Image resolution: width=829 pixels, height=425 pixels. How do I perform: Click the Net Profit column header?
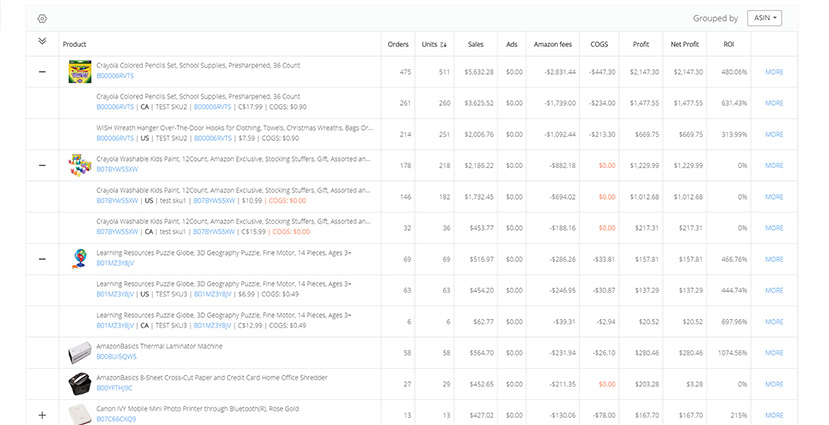coord(685,44)
